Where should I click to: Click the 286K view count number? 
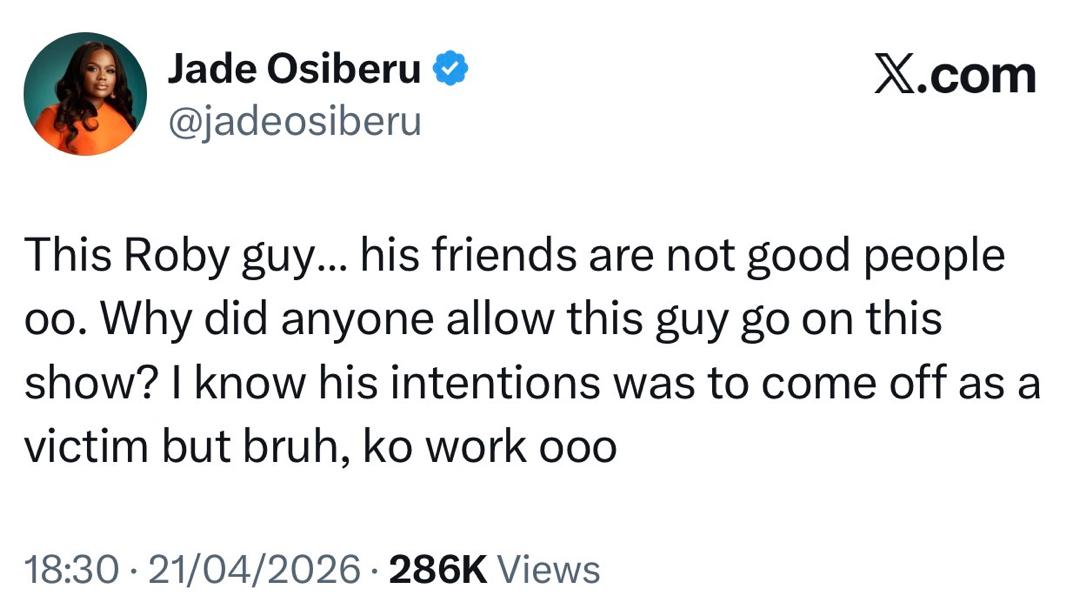pyautogui.click(x=437, y=570)
